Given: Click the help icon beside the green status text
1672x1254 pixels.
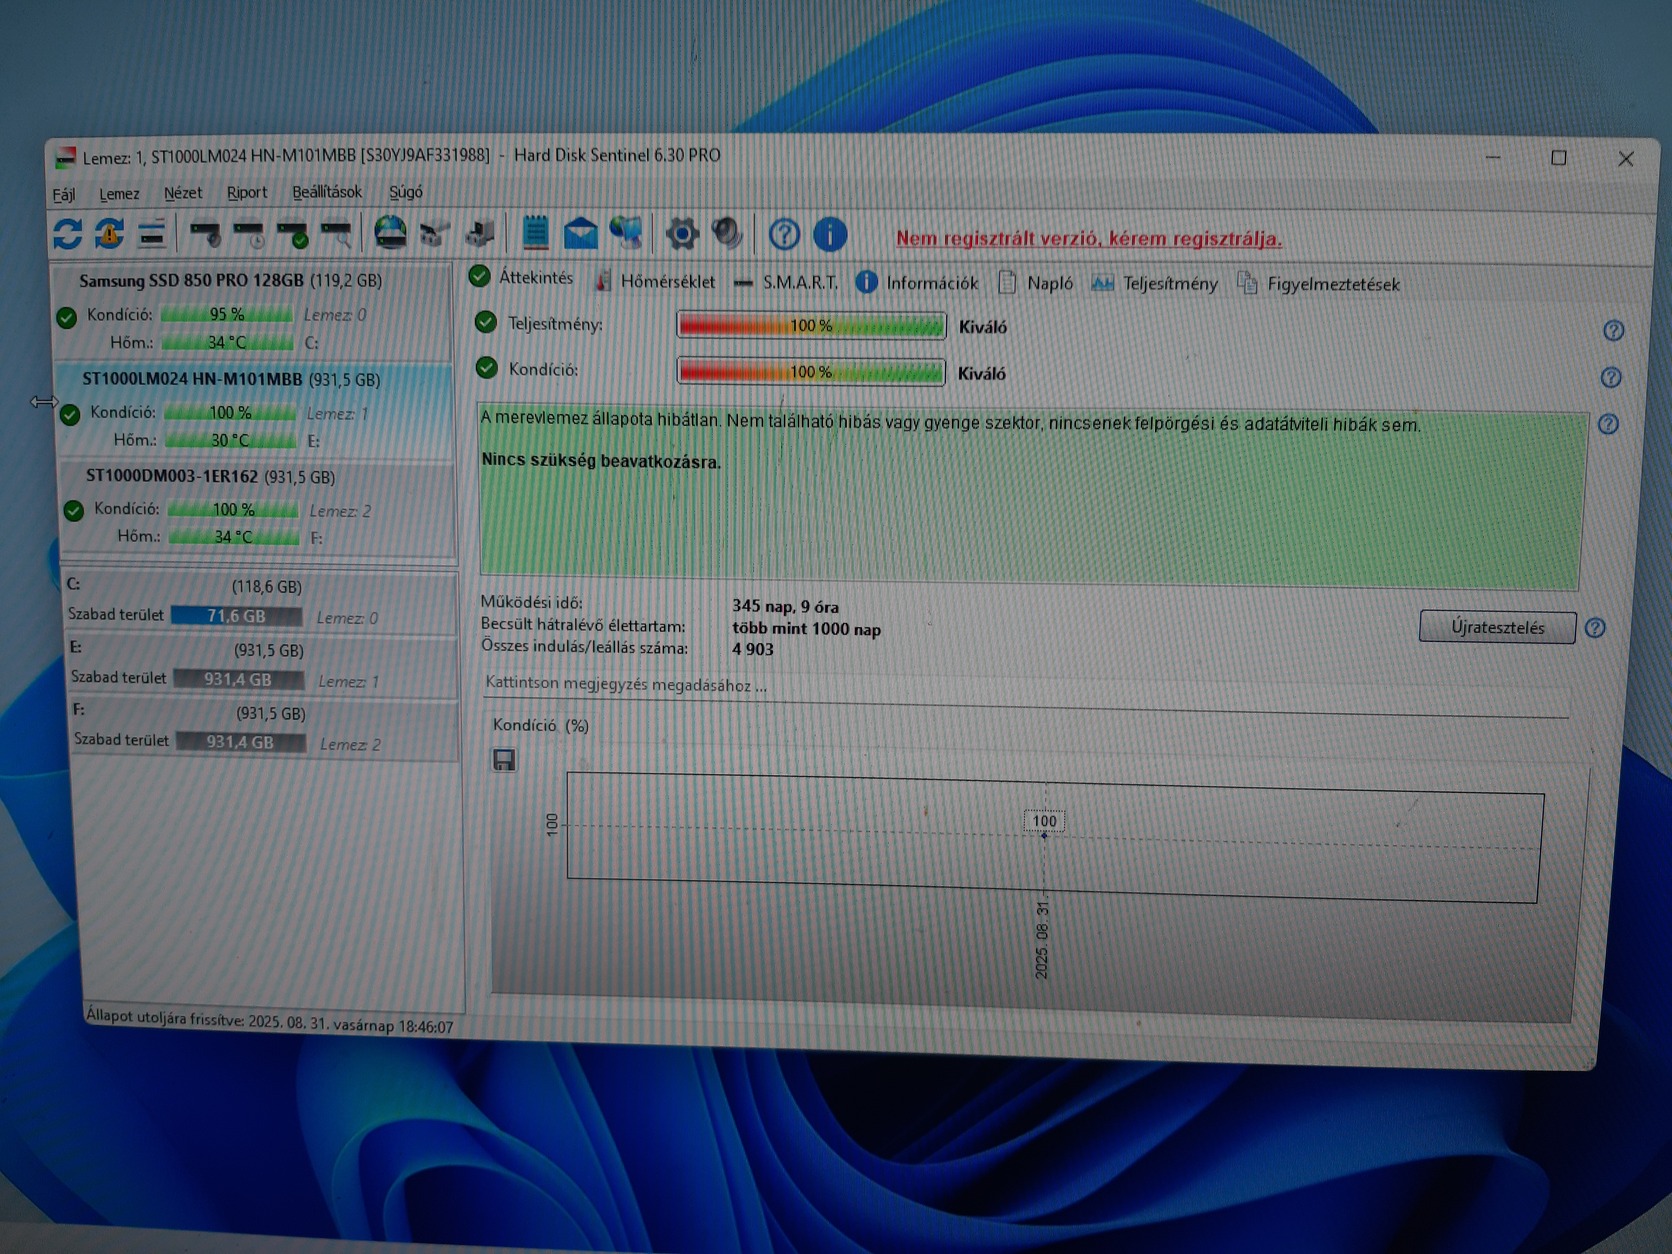Looking at the screenshot, I should [x=1608, y=424].
